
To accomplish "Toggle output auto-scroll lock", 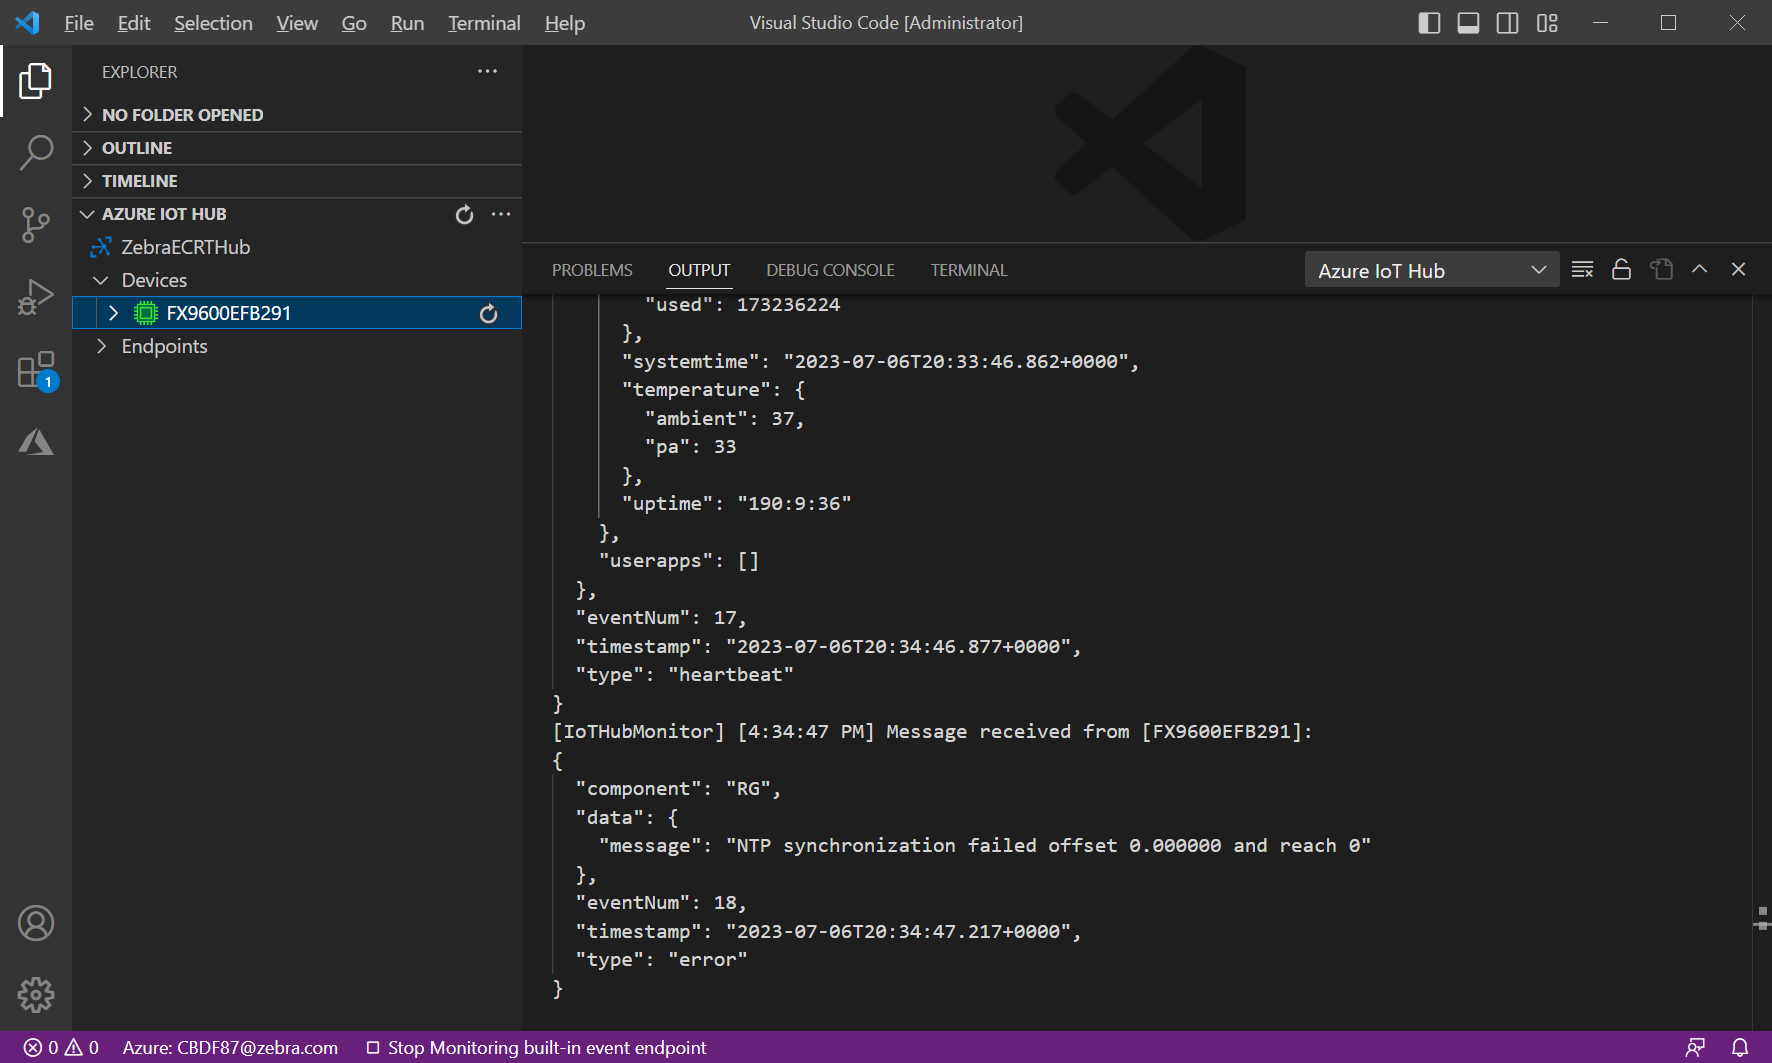I will [x=1621, y=269].
